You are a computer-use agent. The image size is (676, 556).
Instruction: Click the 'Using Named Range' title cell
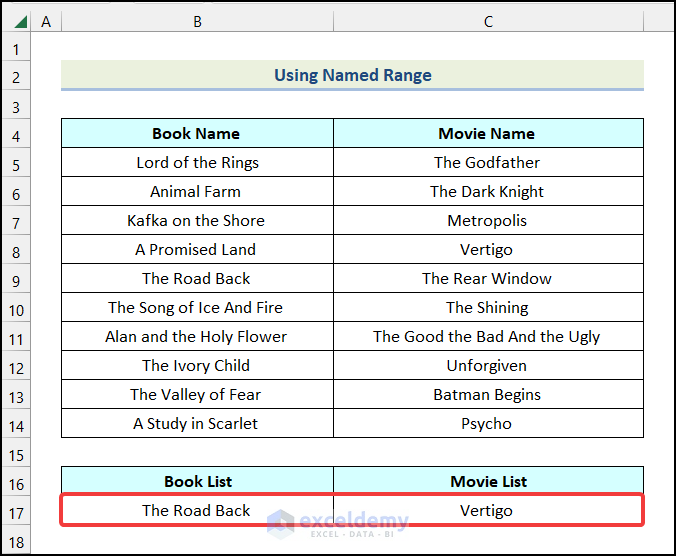(352, 75)
